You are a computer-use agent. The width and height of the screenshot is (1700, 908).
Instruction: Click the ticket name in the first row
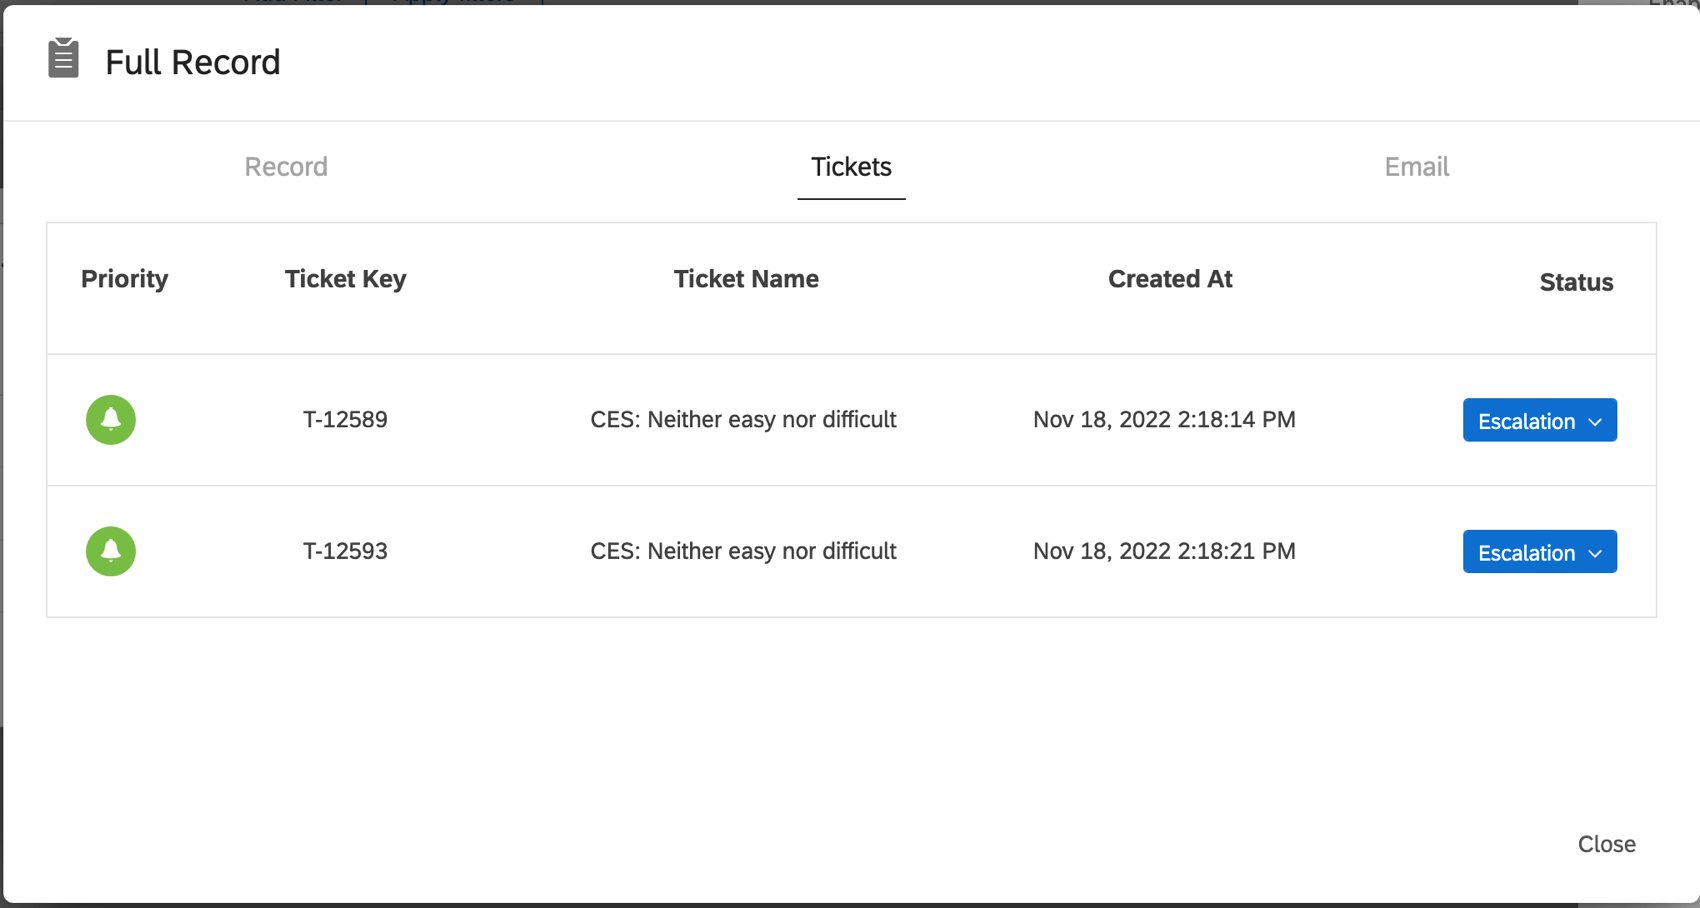point(743,420)
